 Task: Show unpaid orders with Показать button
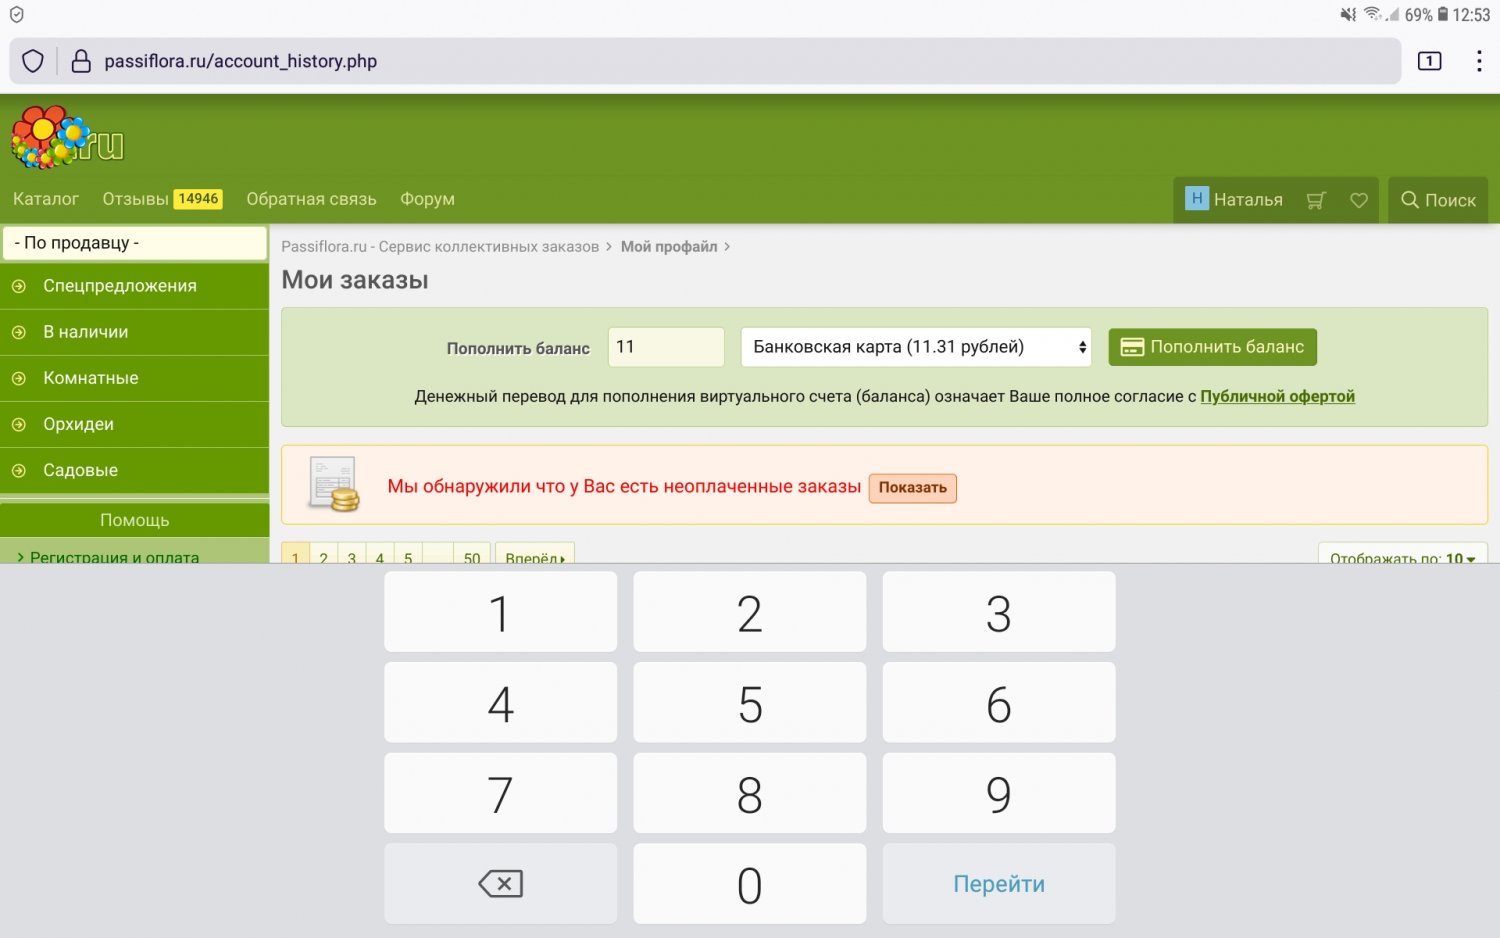pos(912,488)
